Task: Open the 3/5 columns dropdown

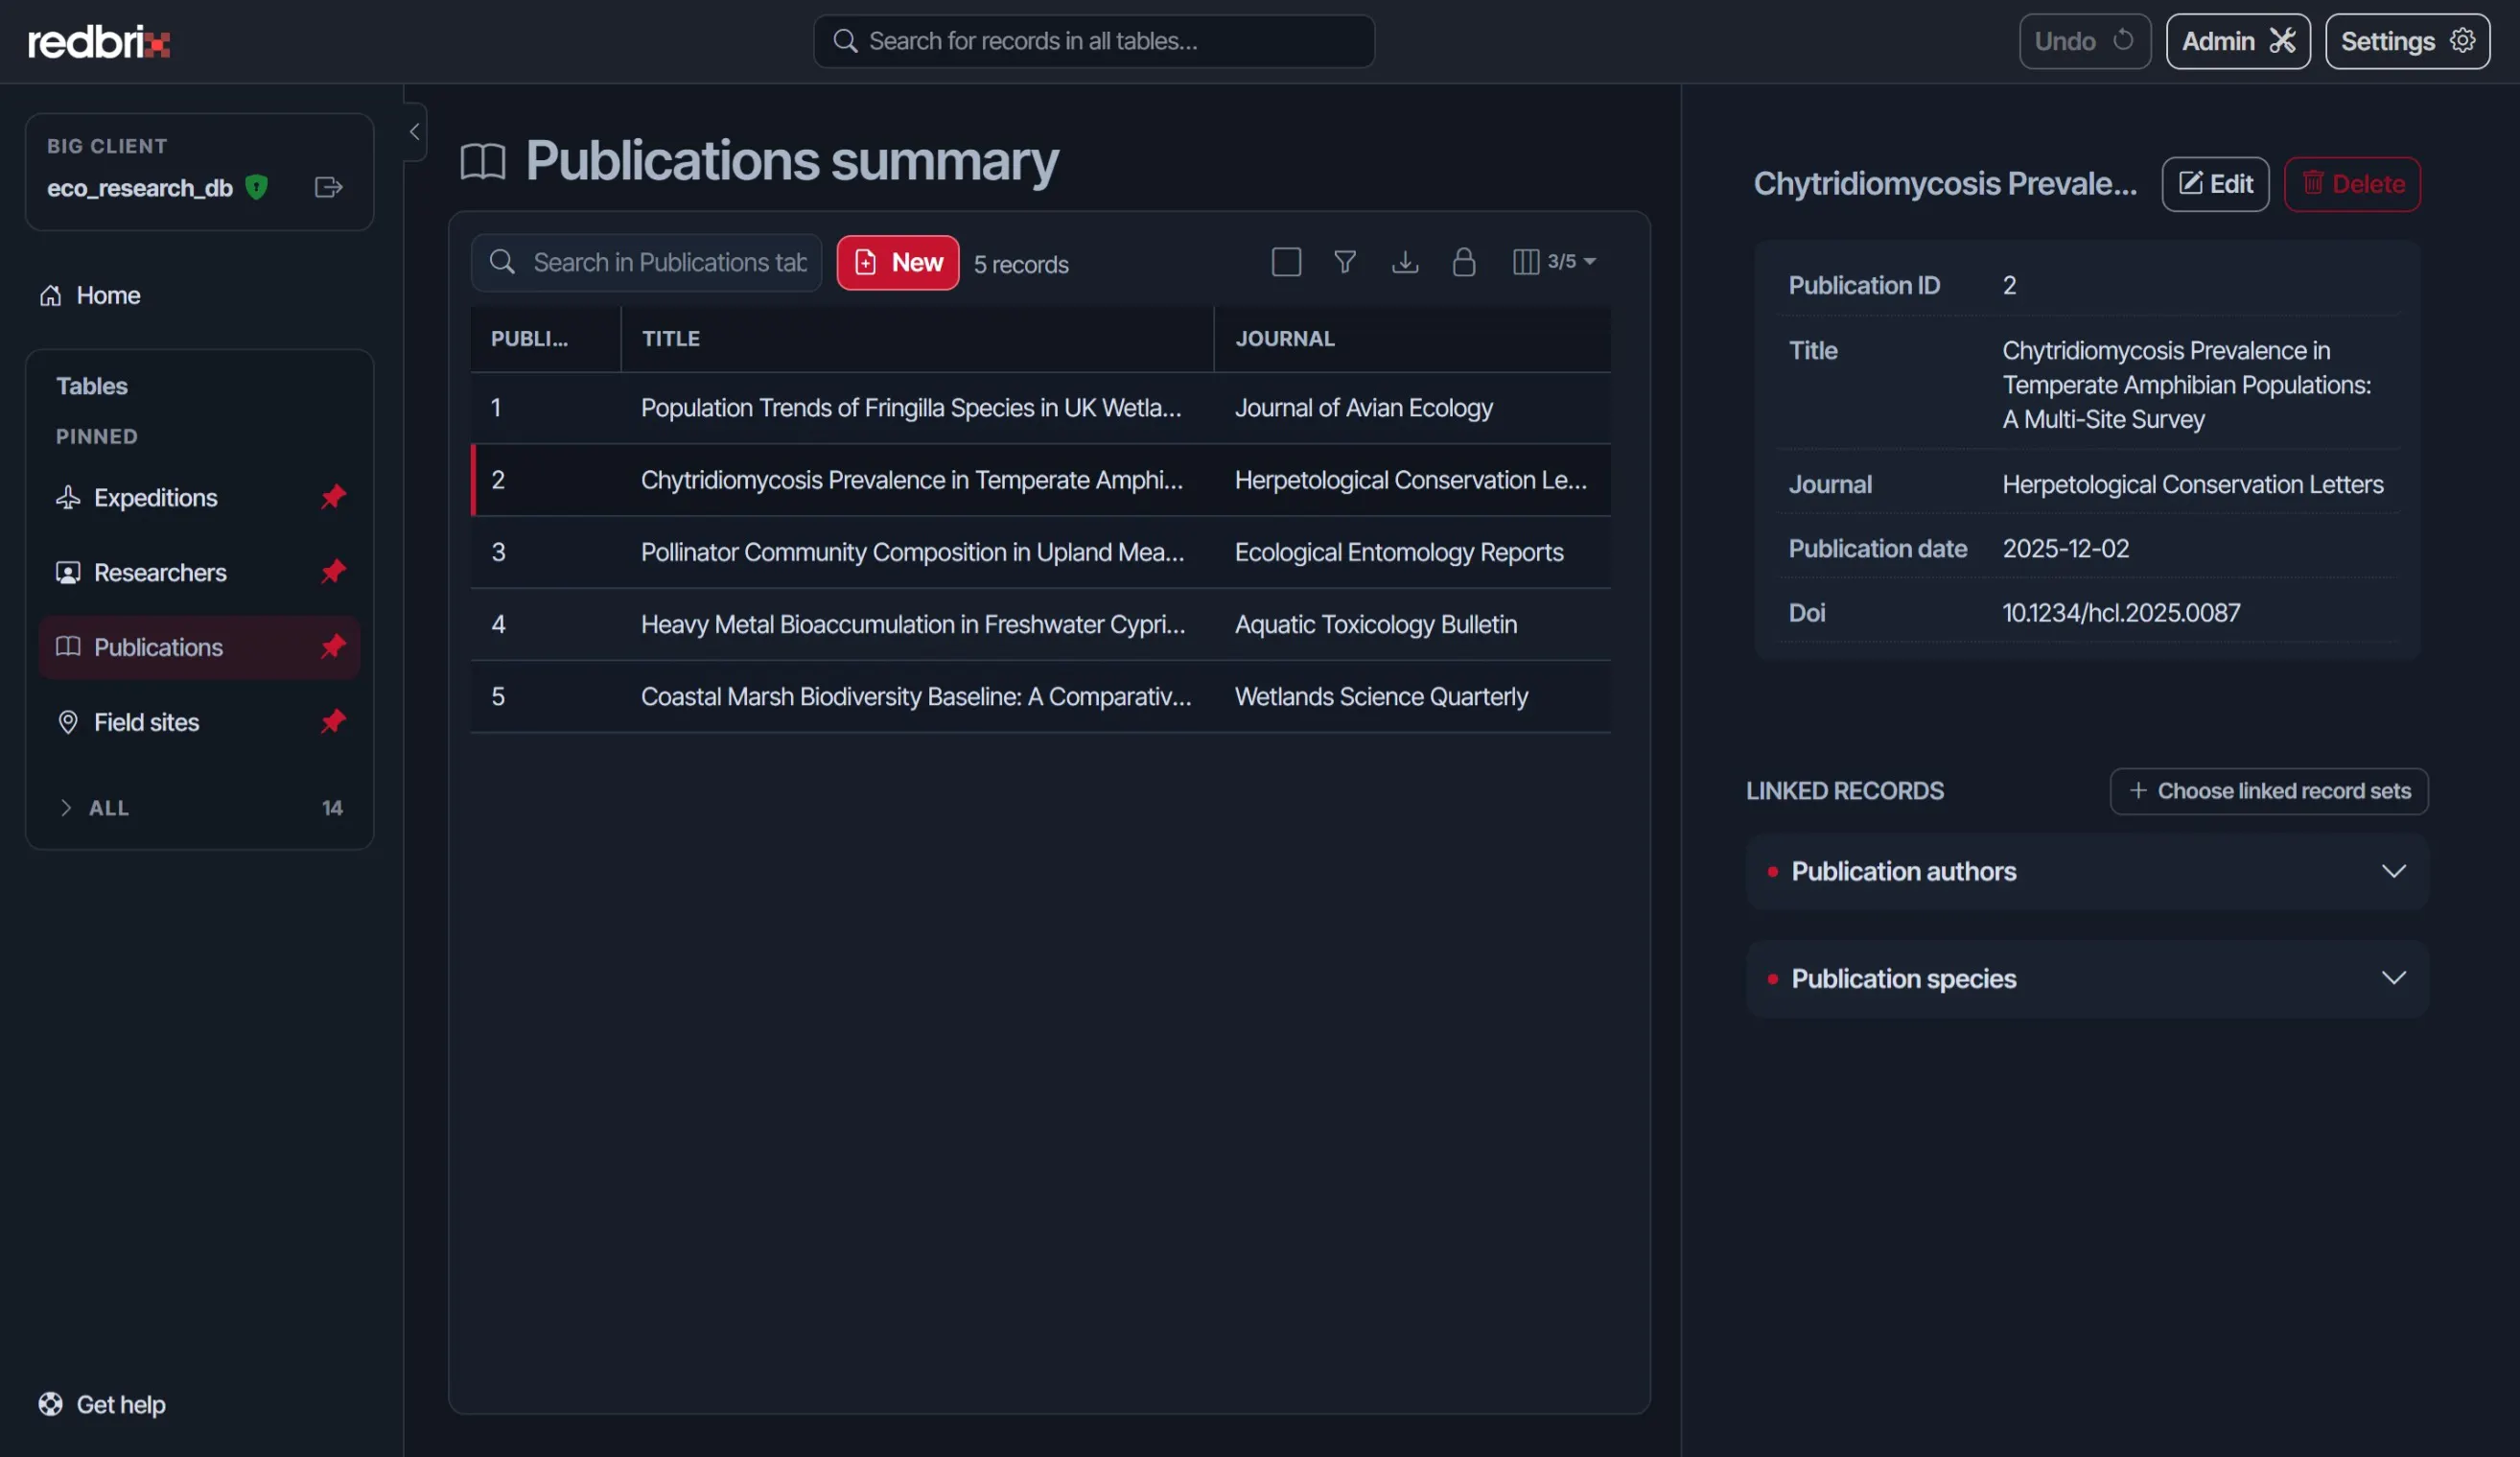Action: pyautogui.click(x=1554, y=261)
